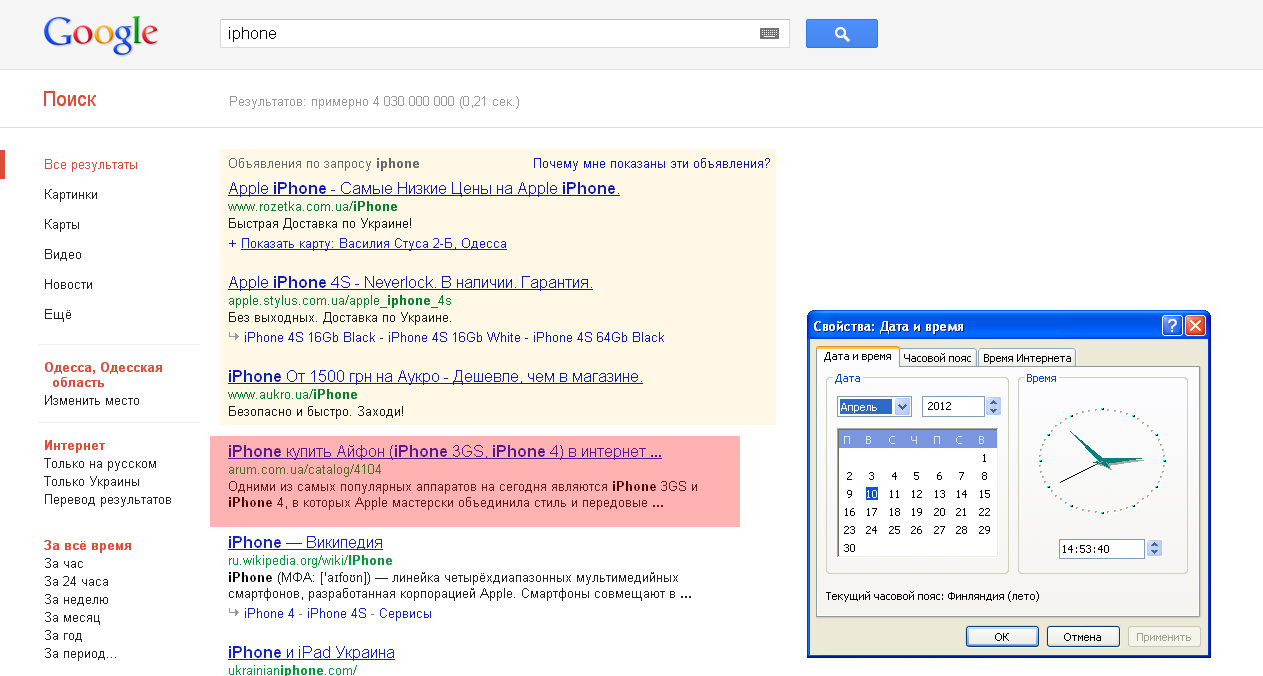
Task: Select day 1 in the calendar
Action: (x=985, y=458)
